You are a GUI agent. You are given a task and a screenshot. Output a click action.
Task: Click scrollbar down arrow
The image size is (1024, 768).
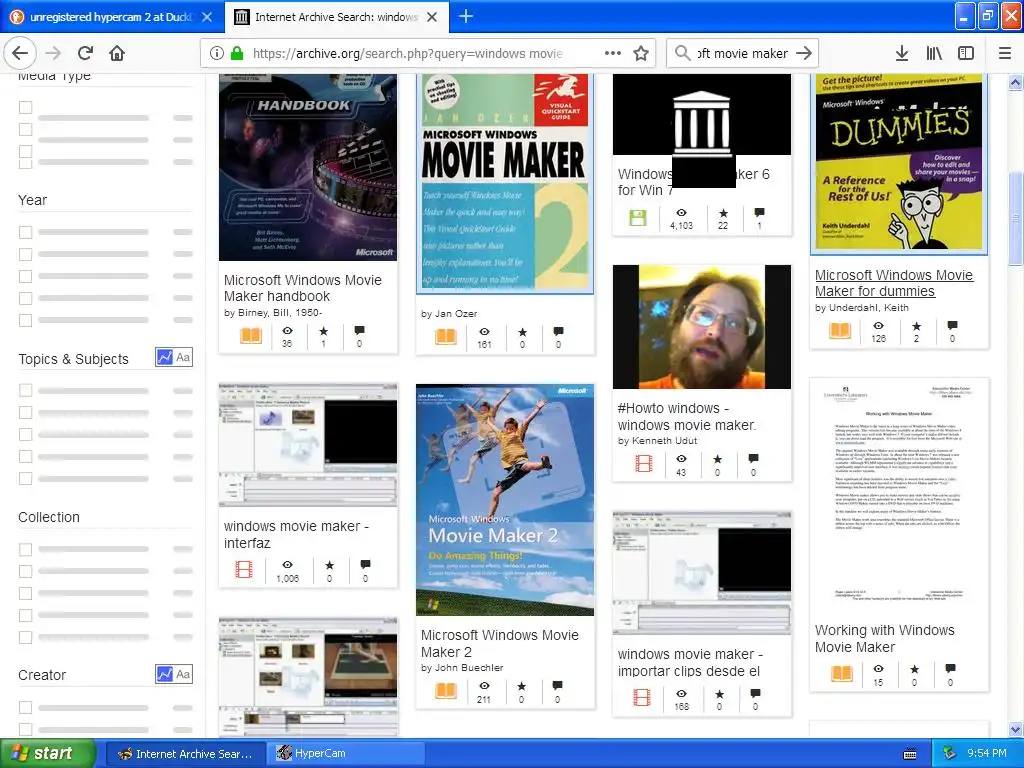1016,729
